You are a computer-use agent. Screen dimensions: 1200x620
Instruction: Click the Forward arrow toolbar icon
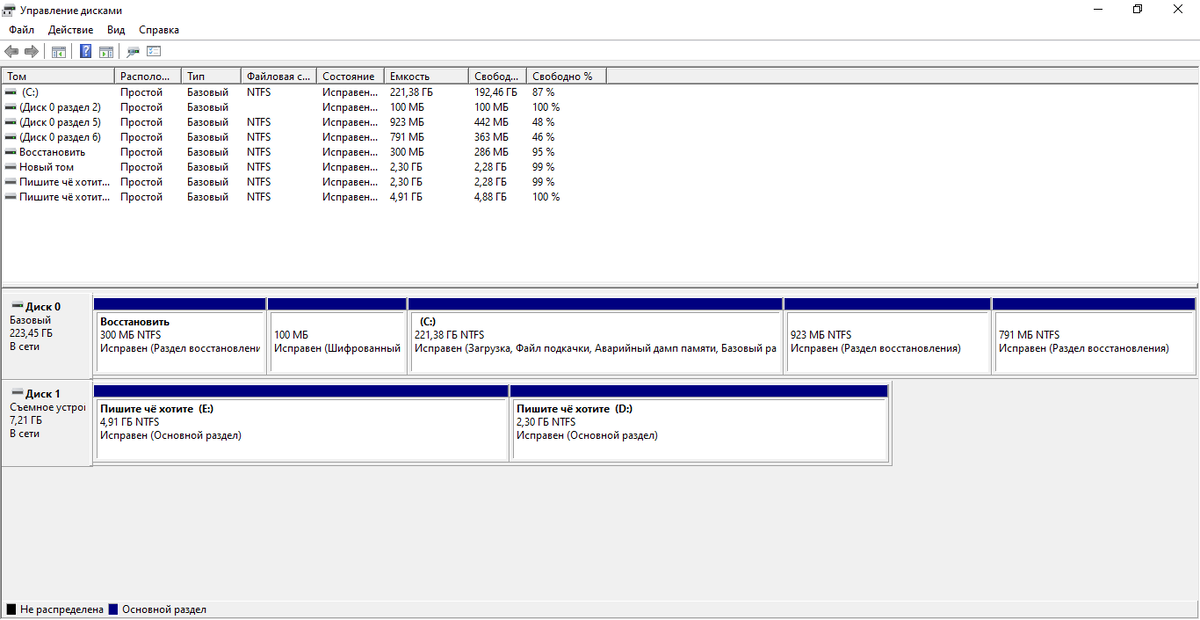(x=31, y=51)
